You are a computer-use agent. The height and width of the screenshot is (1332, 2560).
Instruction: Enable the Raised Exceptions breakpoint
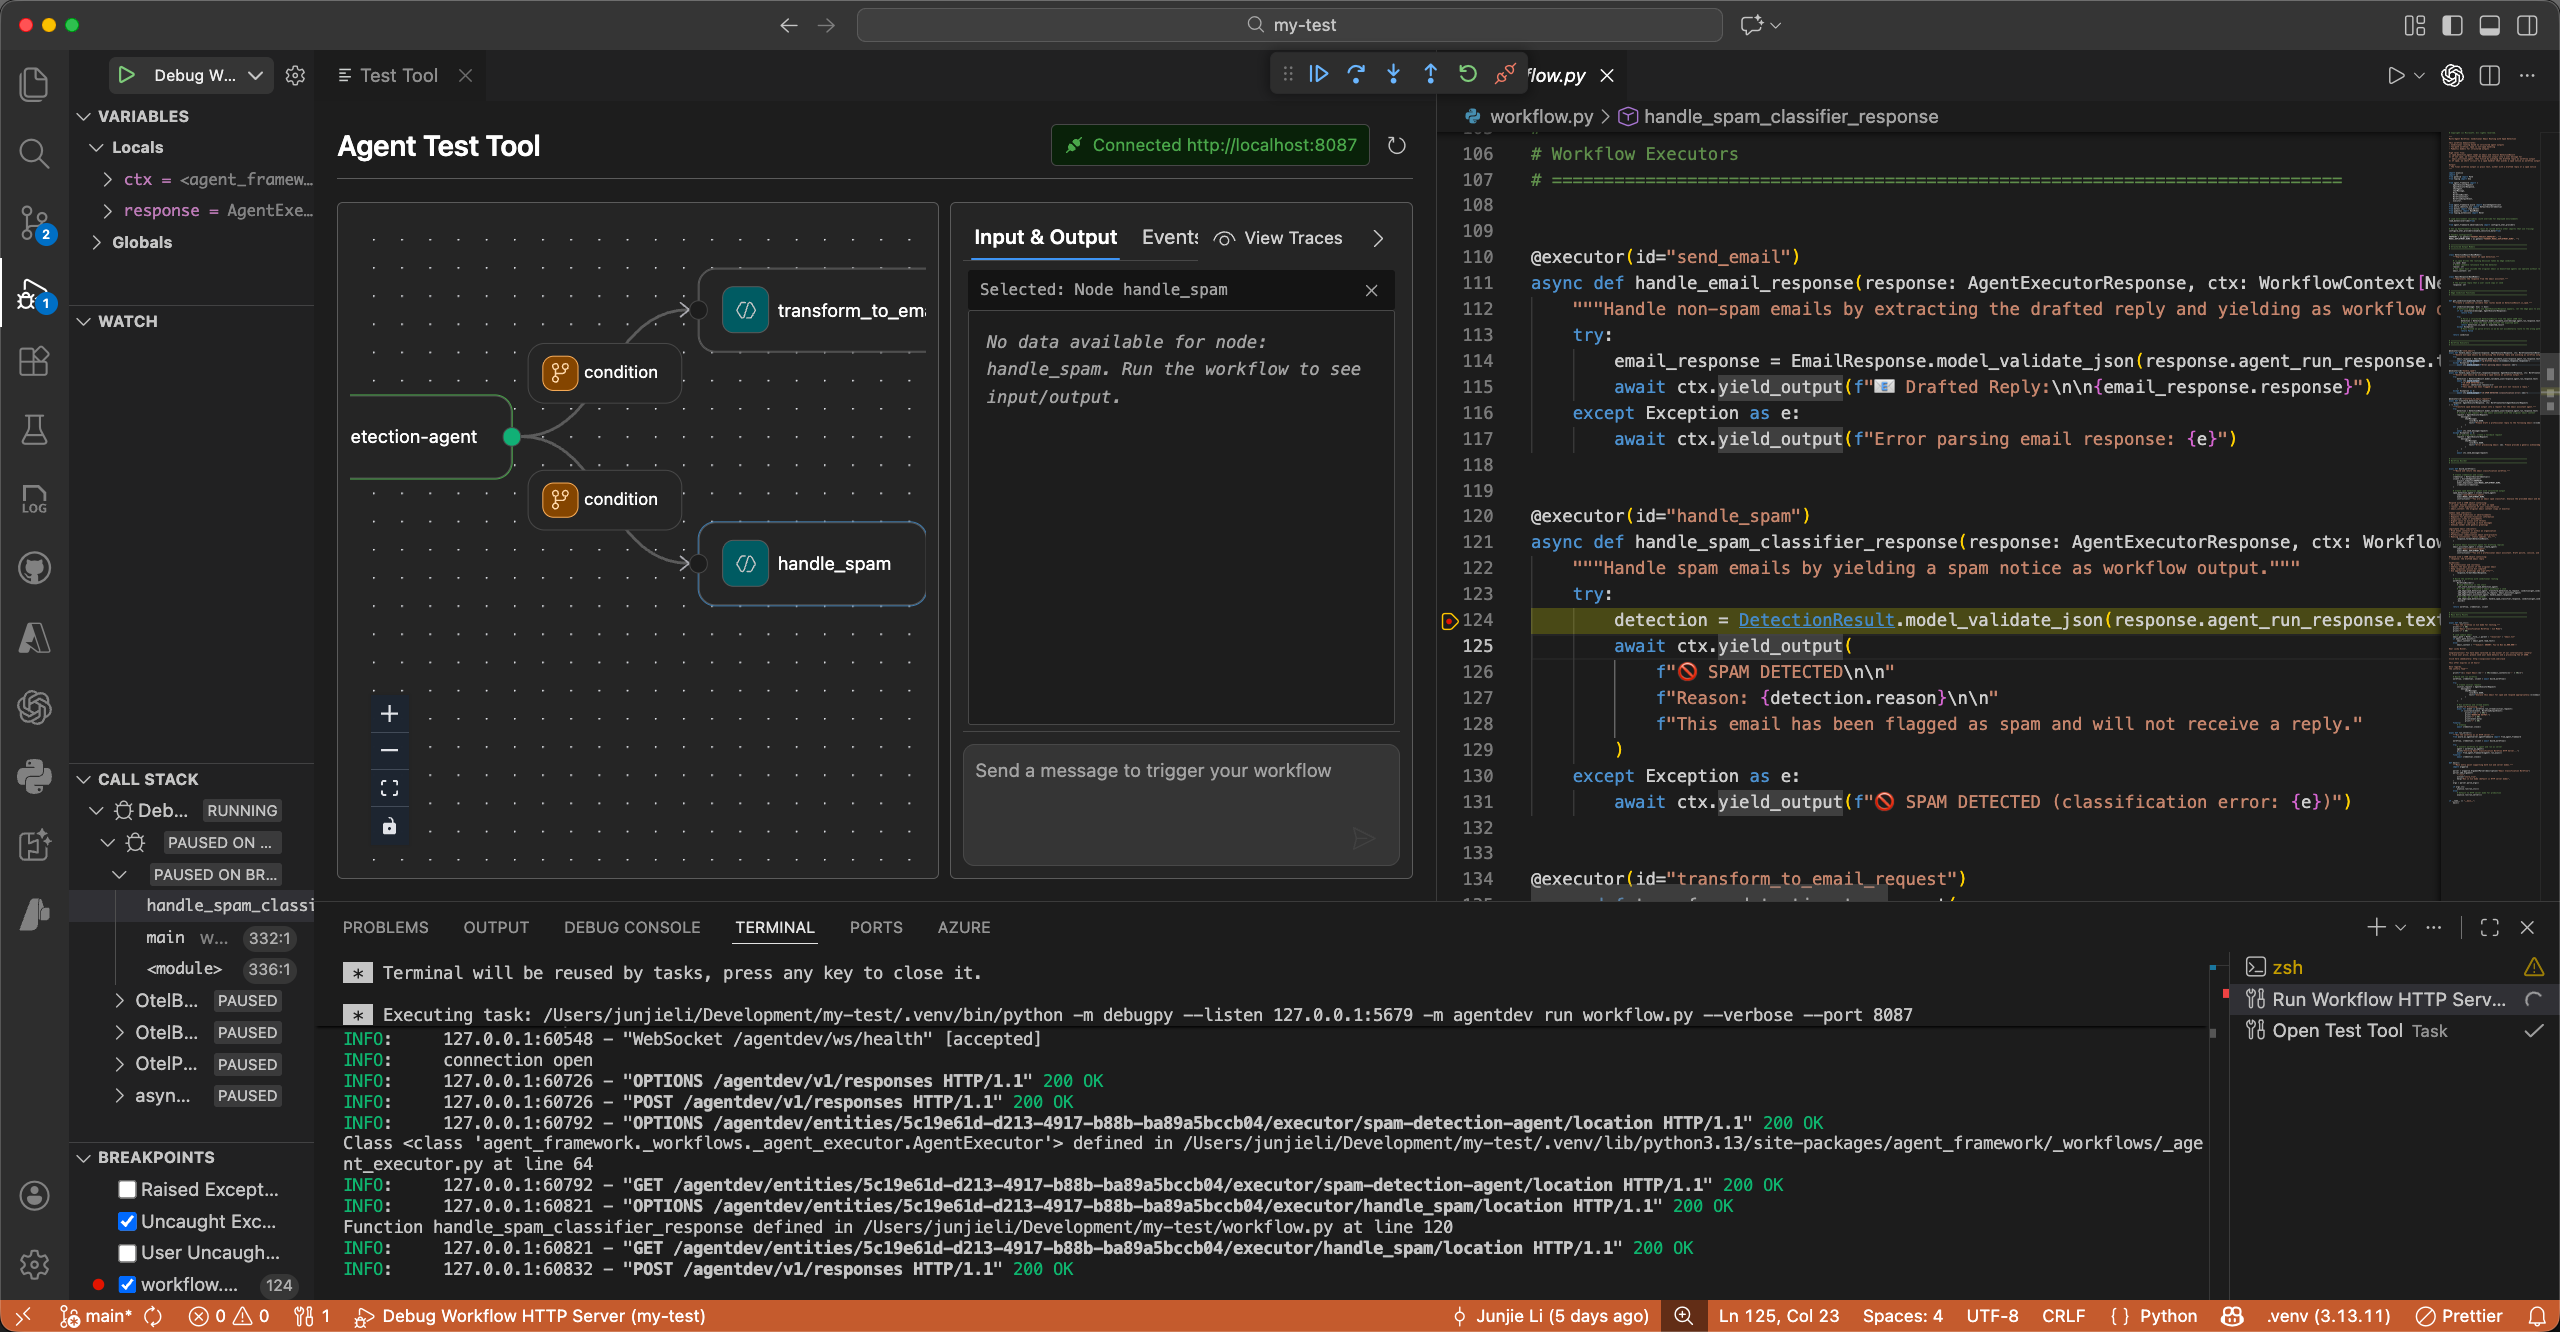(x=127, y=1189)
